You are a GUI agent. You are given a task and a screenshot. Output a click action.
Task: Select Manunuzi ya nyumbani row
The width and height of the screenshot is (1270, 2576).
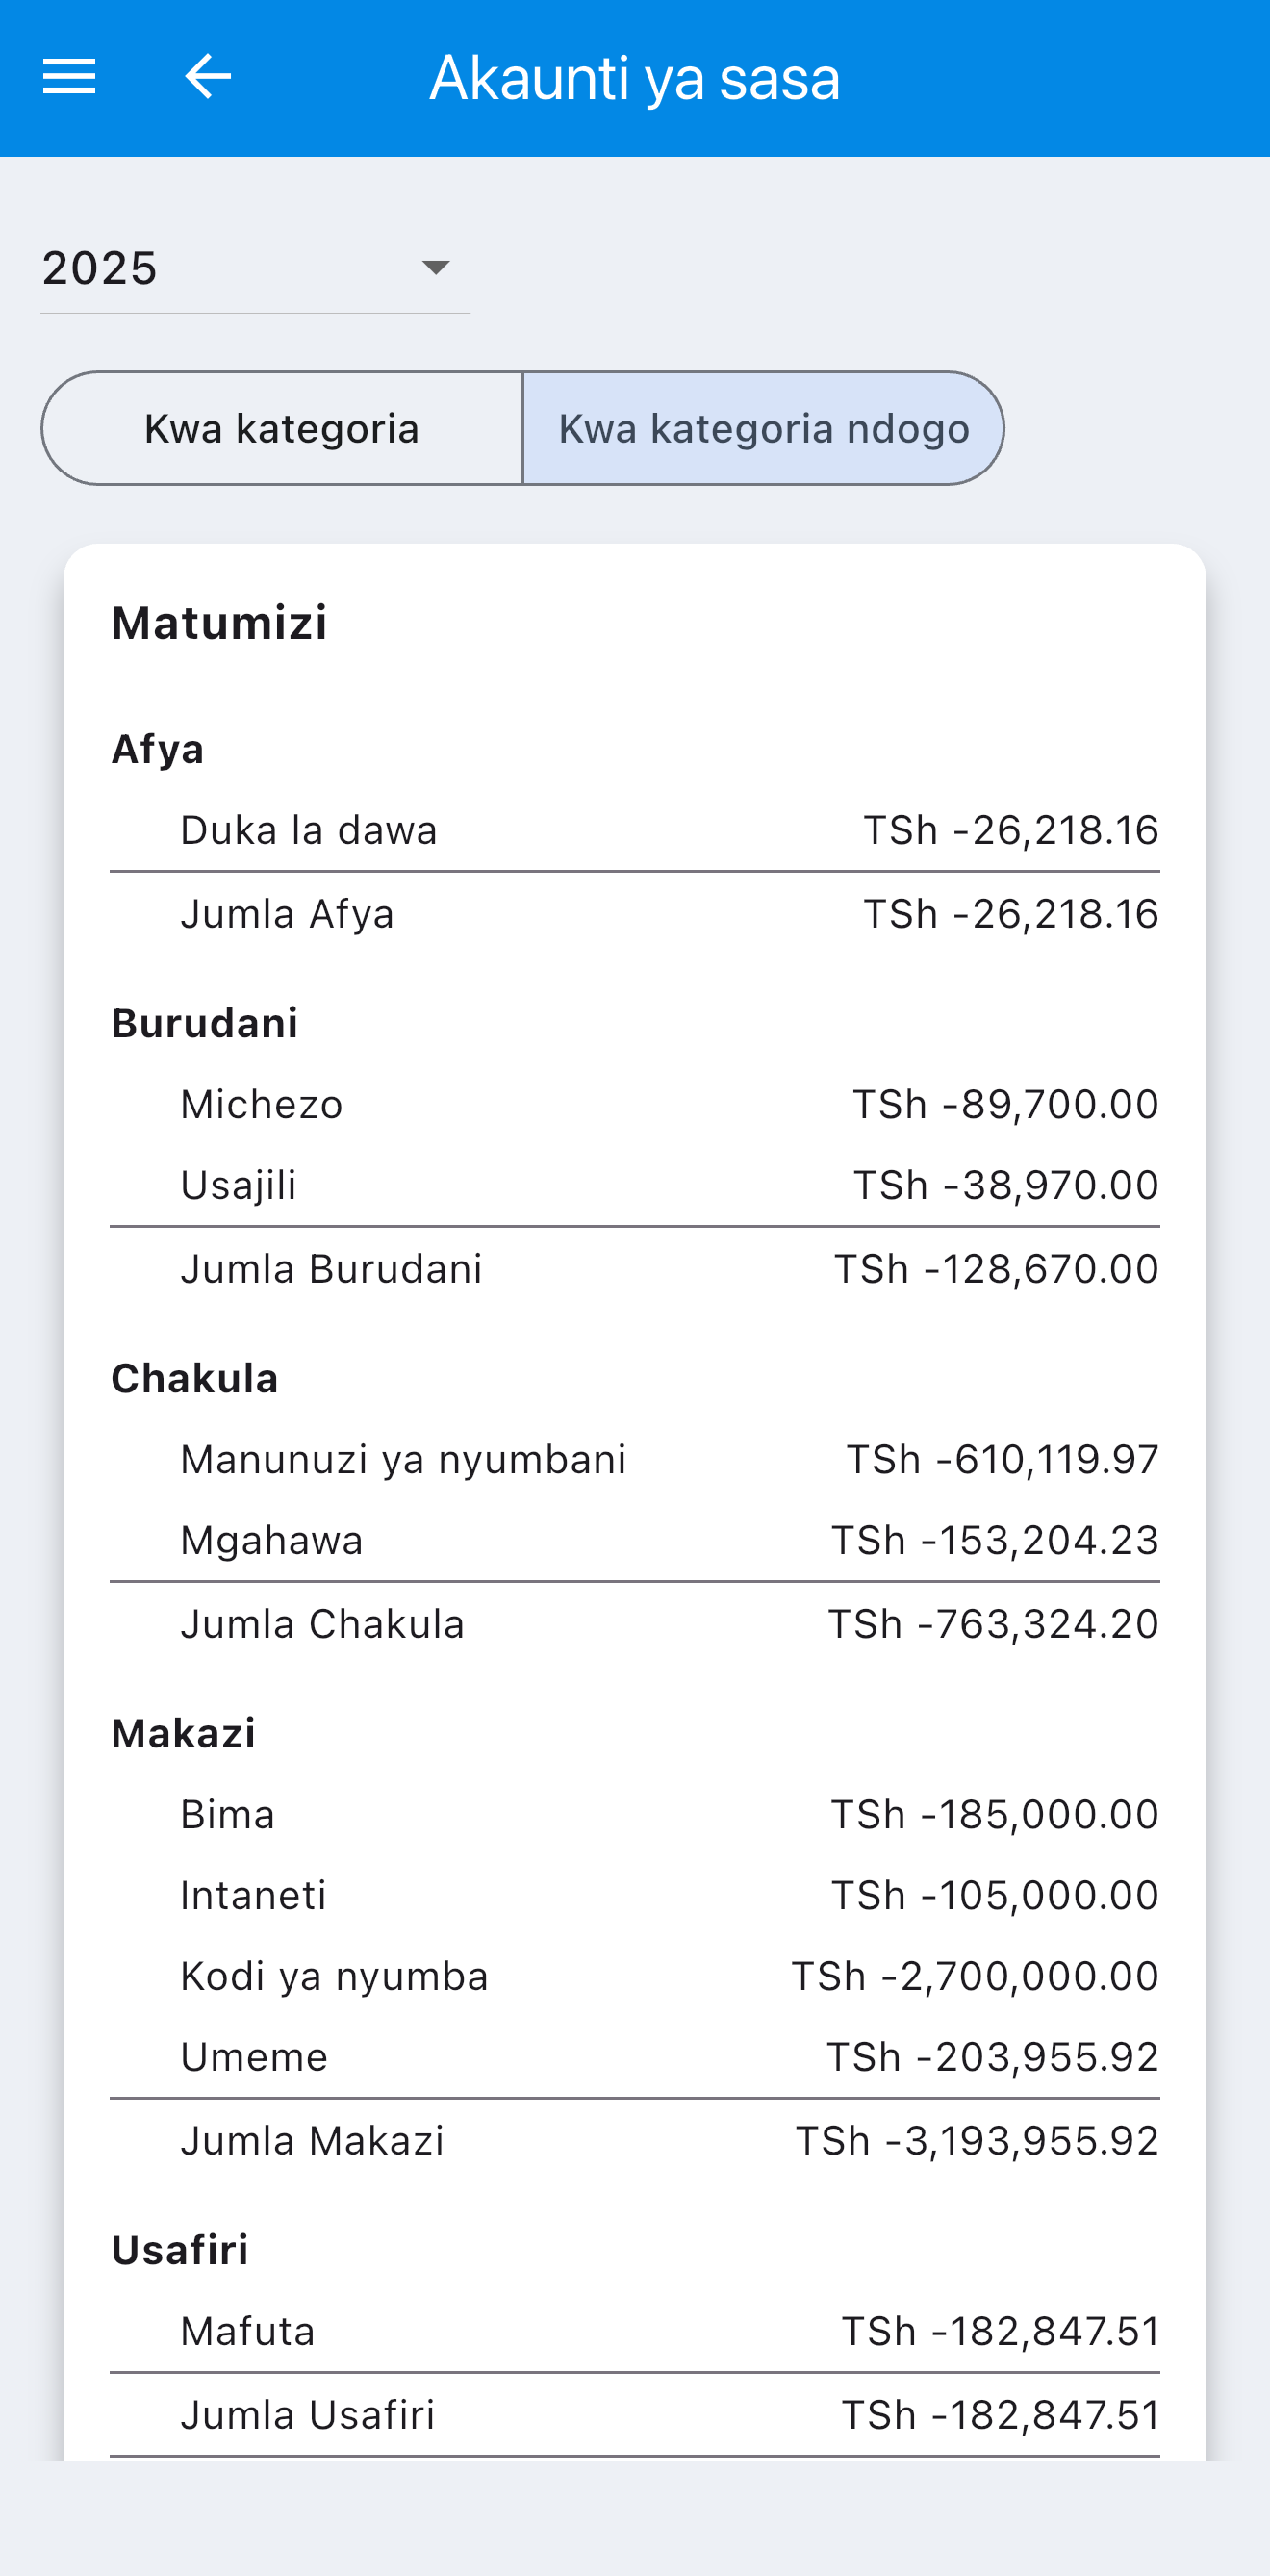click(635, 1459)
